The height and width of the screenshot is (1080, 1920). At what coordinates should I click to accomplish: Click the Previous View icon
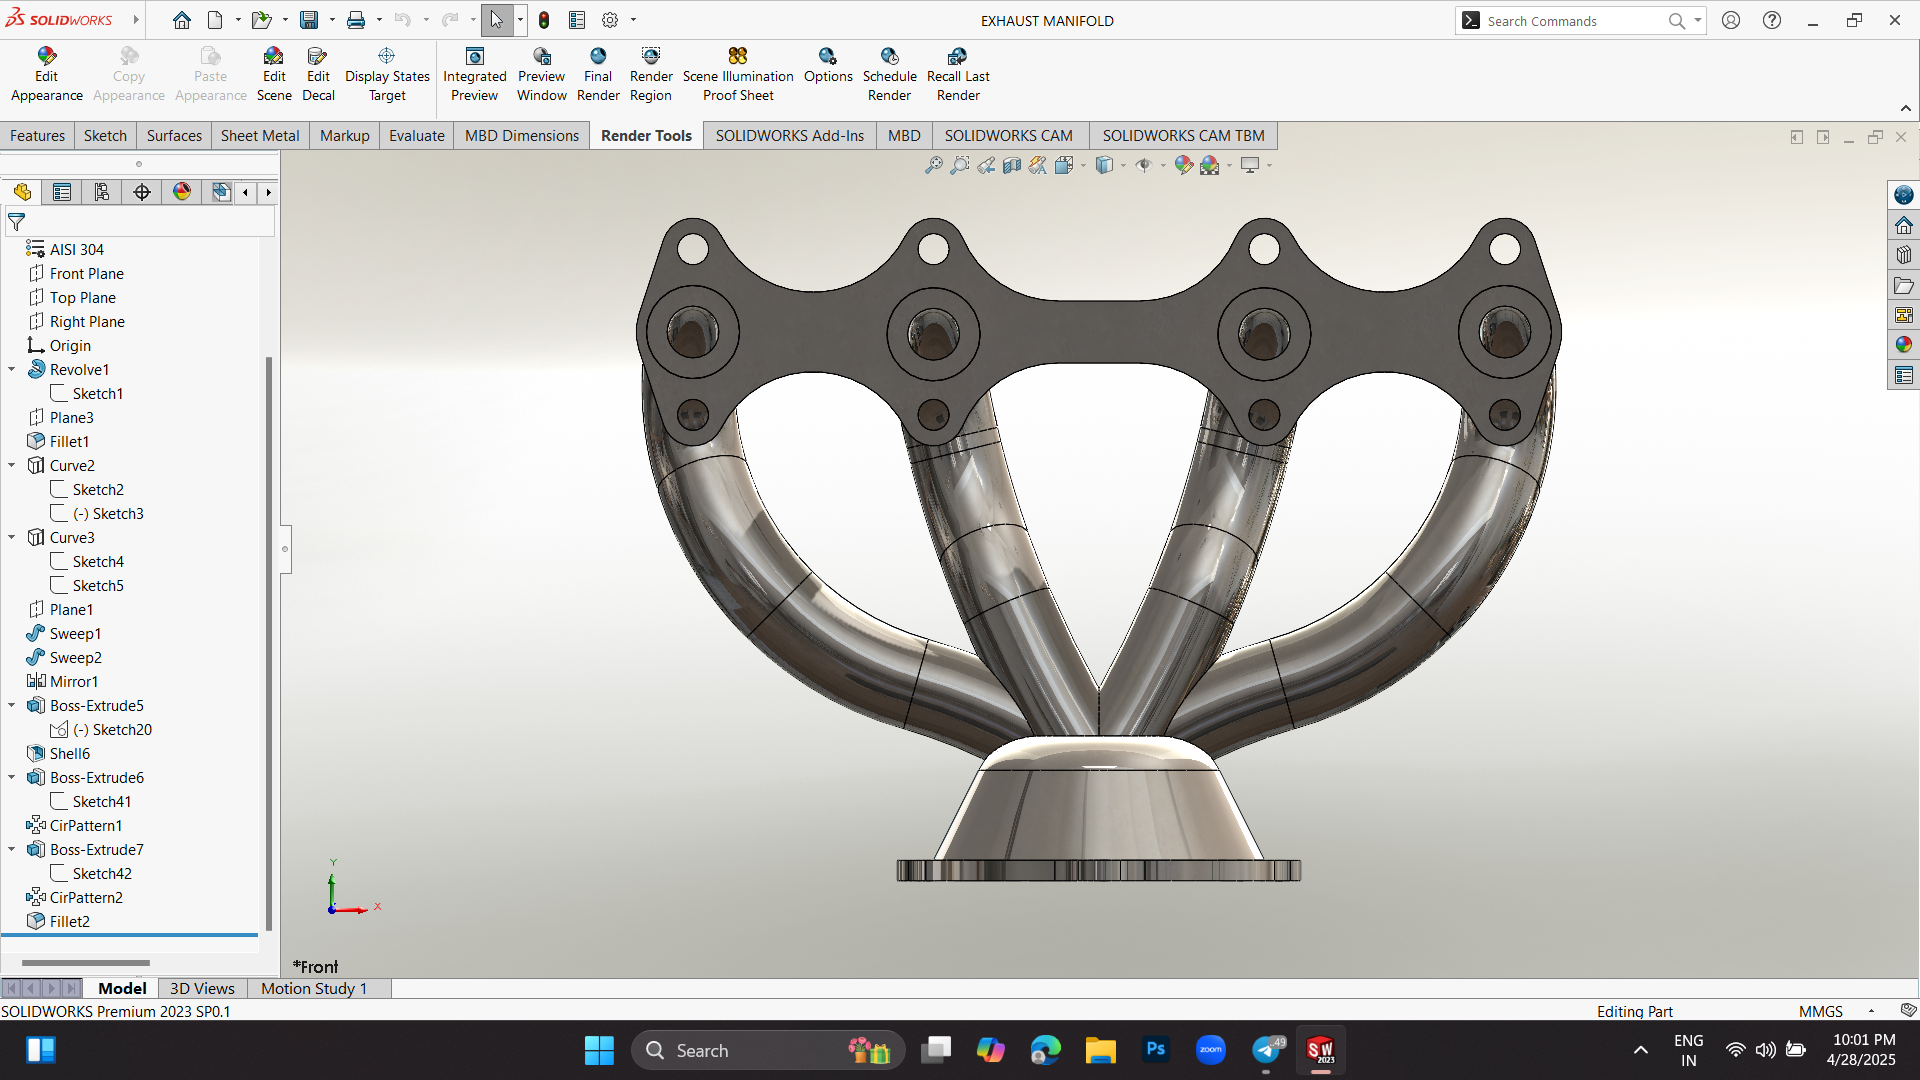point(986,165)
